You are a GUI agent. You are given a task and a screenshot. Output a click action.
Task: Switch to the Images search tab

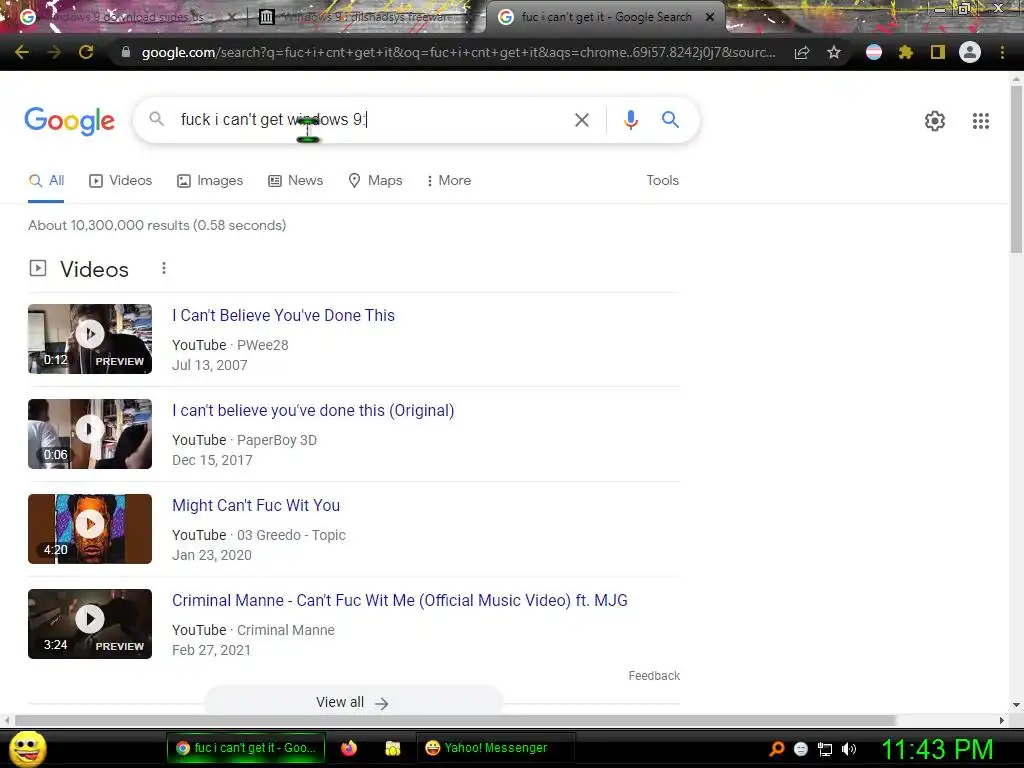click(210, 181)
